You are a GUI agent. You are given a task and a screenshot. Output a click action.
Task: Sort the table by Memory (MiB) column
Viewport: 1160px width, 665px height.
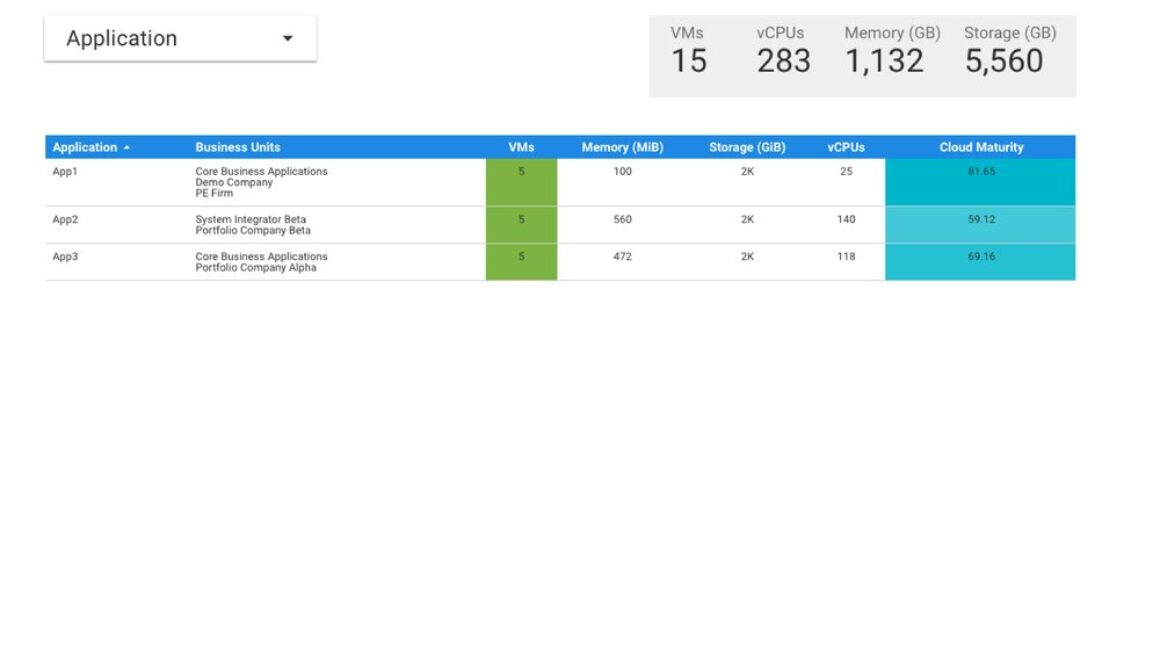(x=622, y=146)
